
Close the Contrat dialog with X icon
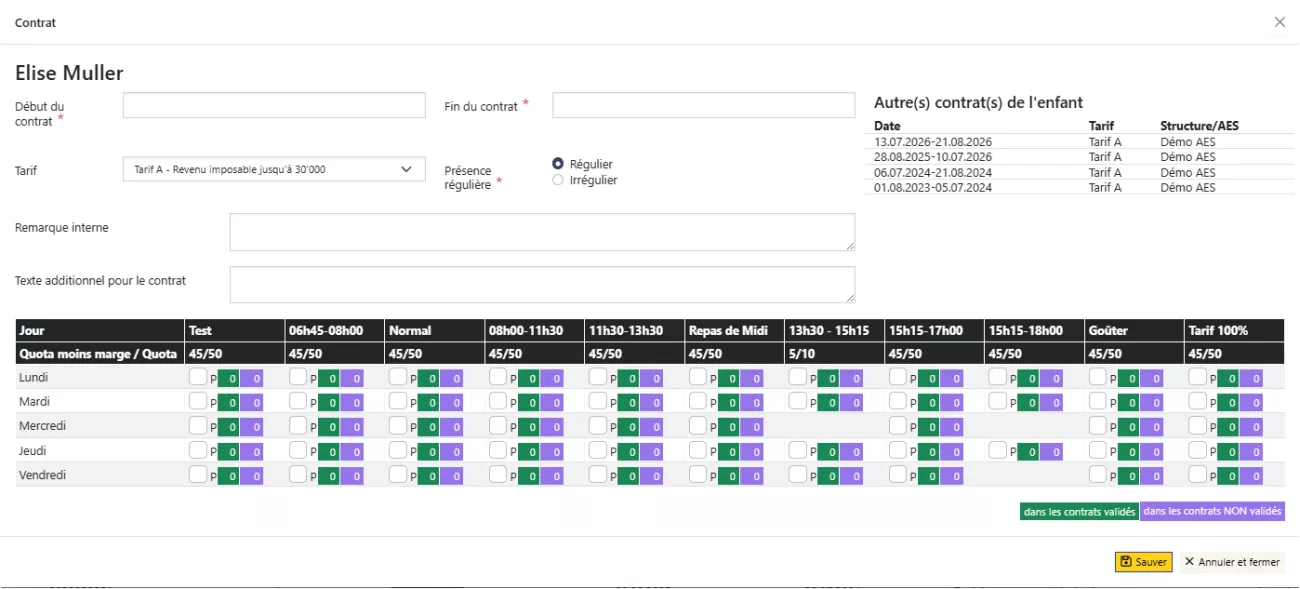[1279, 22]
